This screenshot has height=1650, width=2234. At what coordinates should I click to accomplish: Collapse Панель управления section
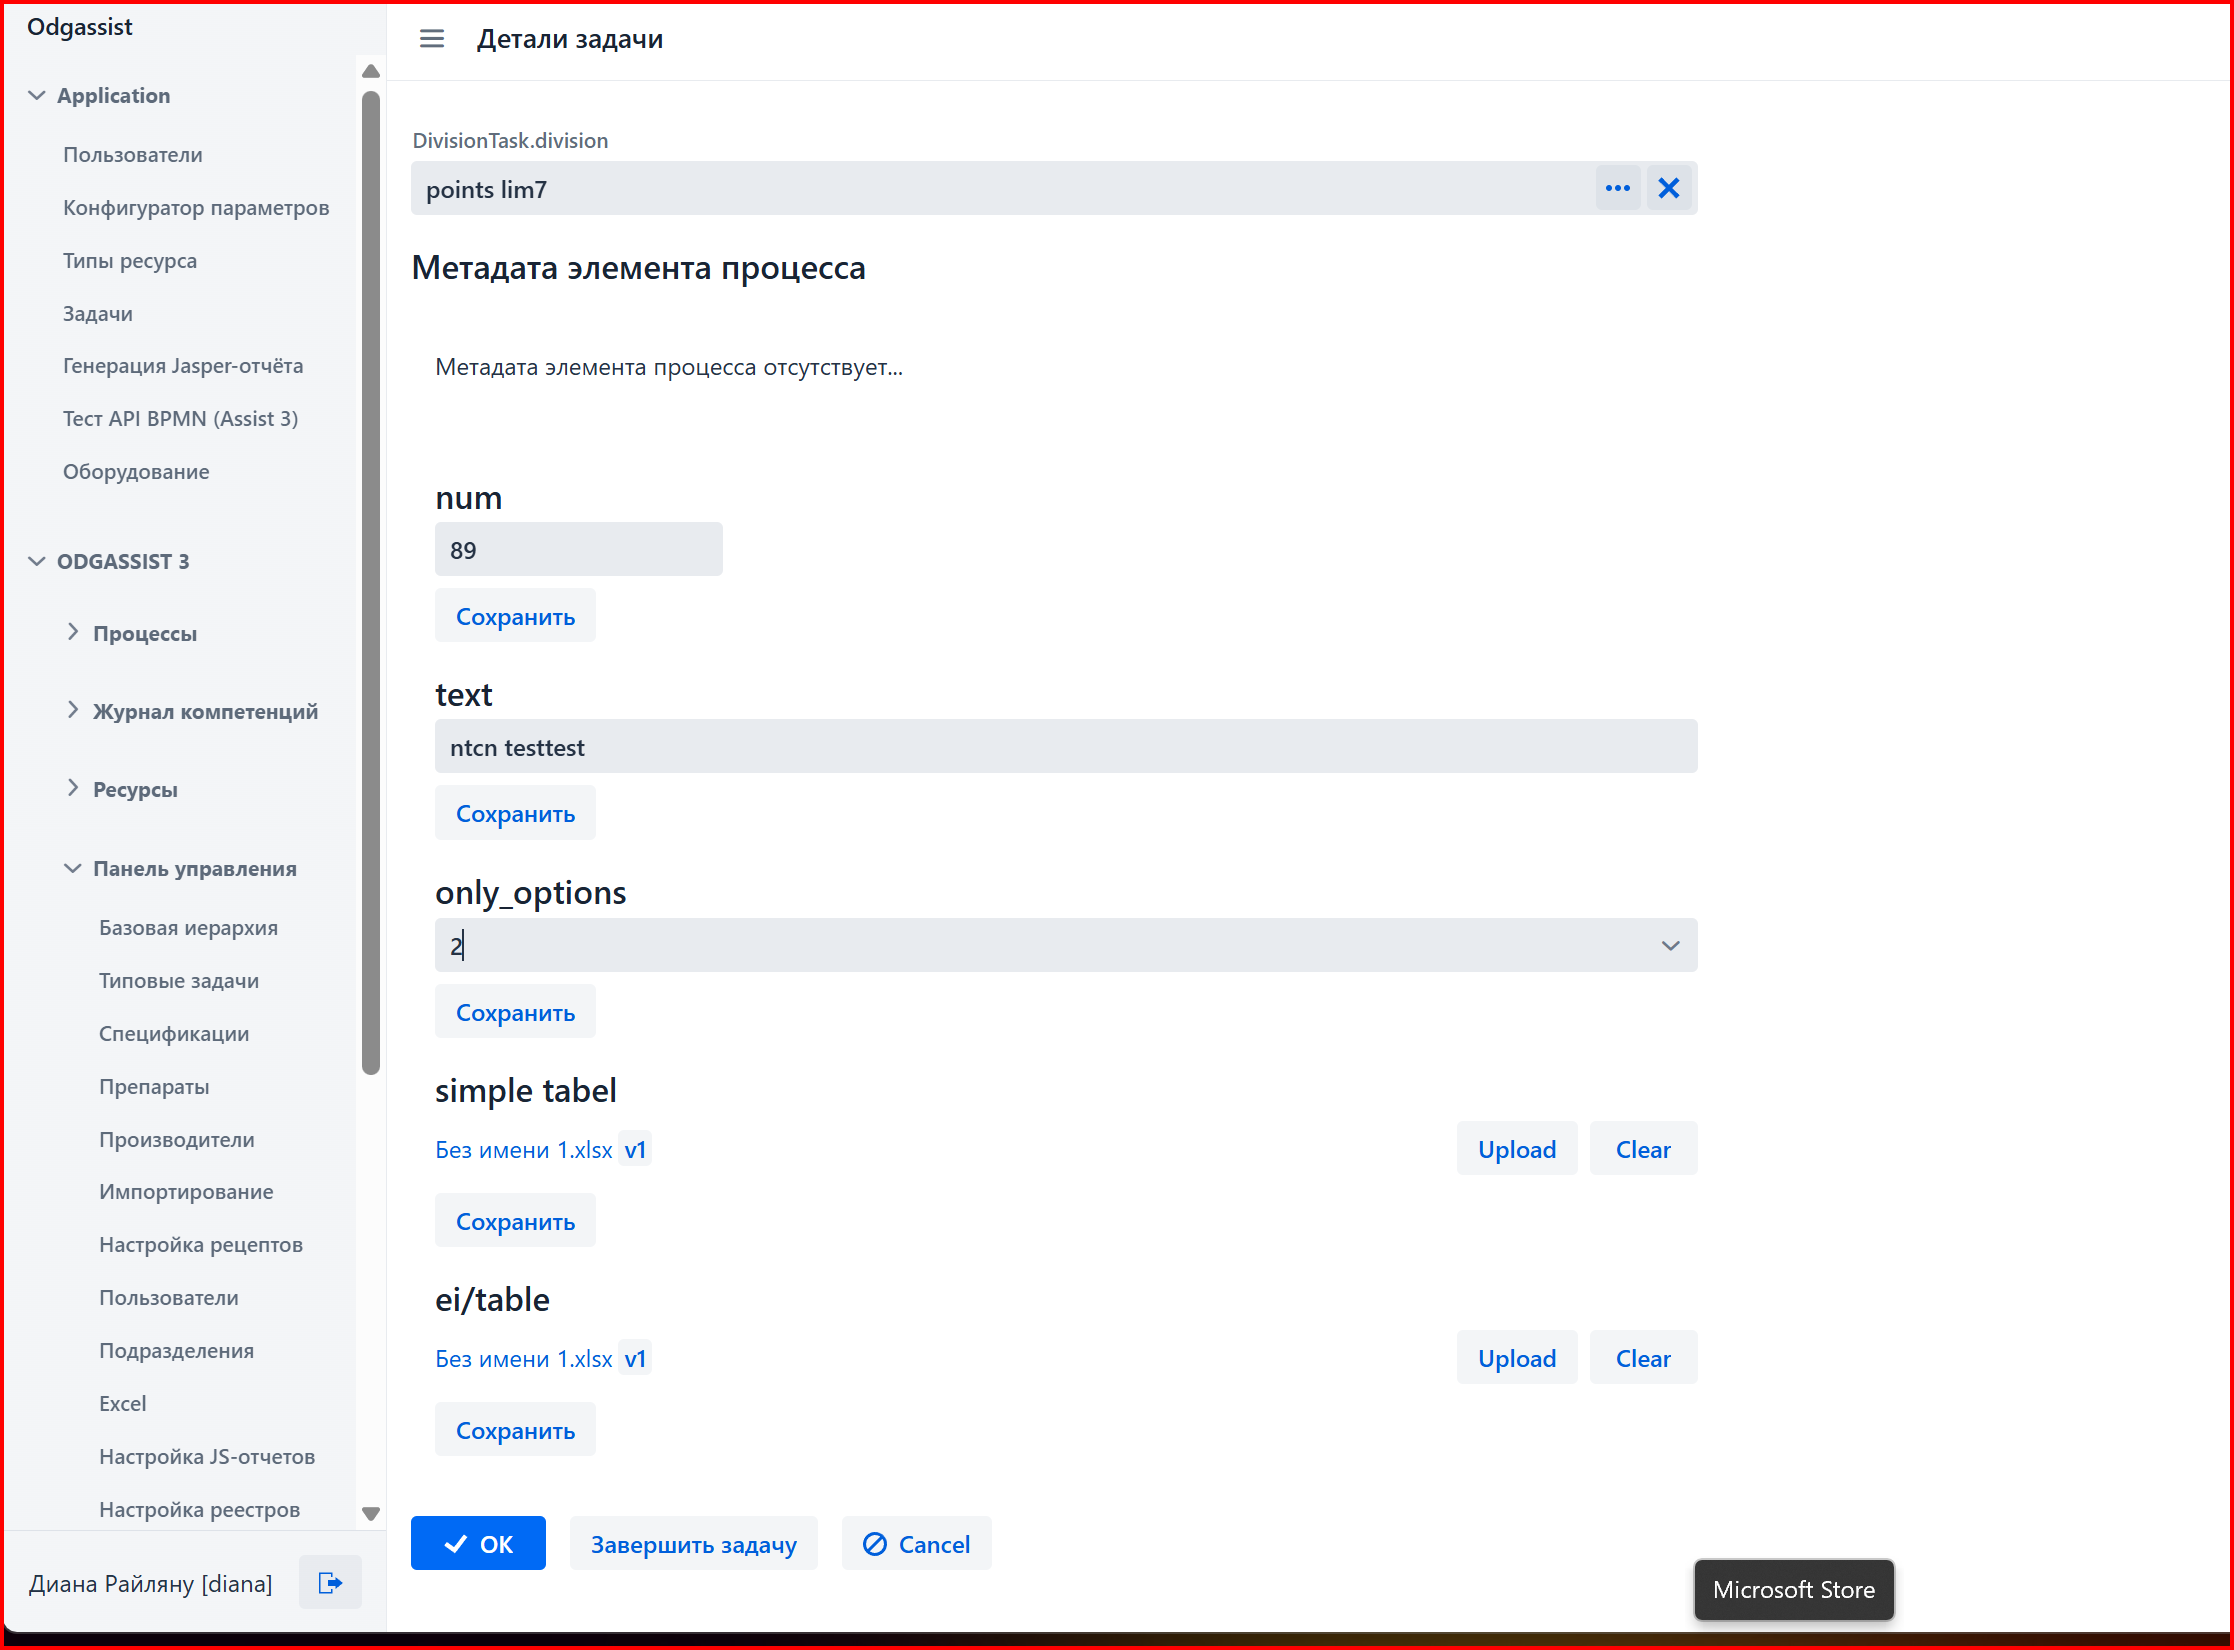click(73, 868)
